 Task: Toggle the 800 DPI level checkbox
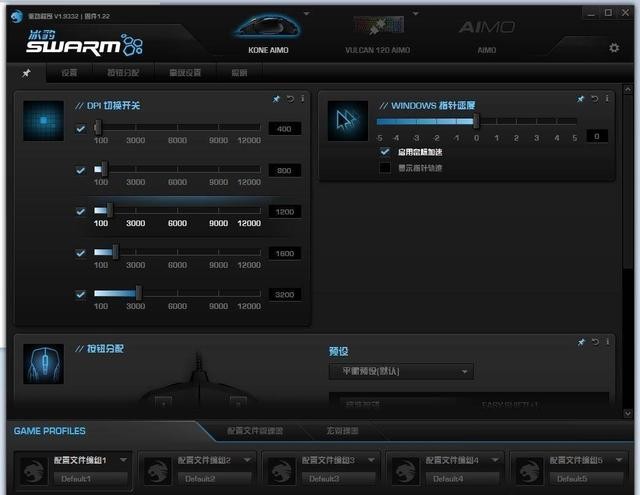[x=81, y=170]
